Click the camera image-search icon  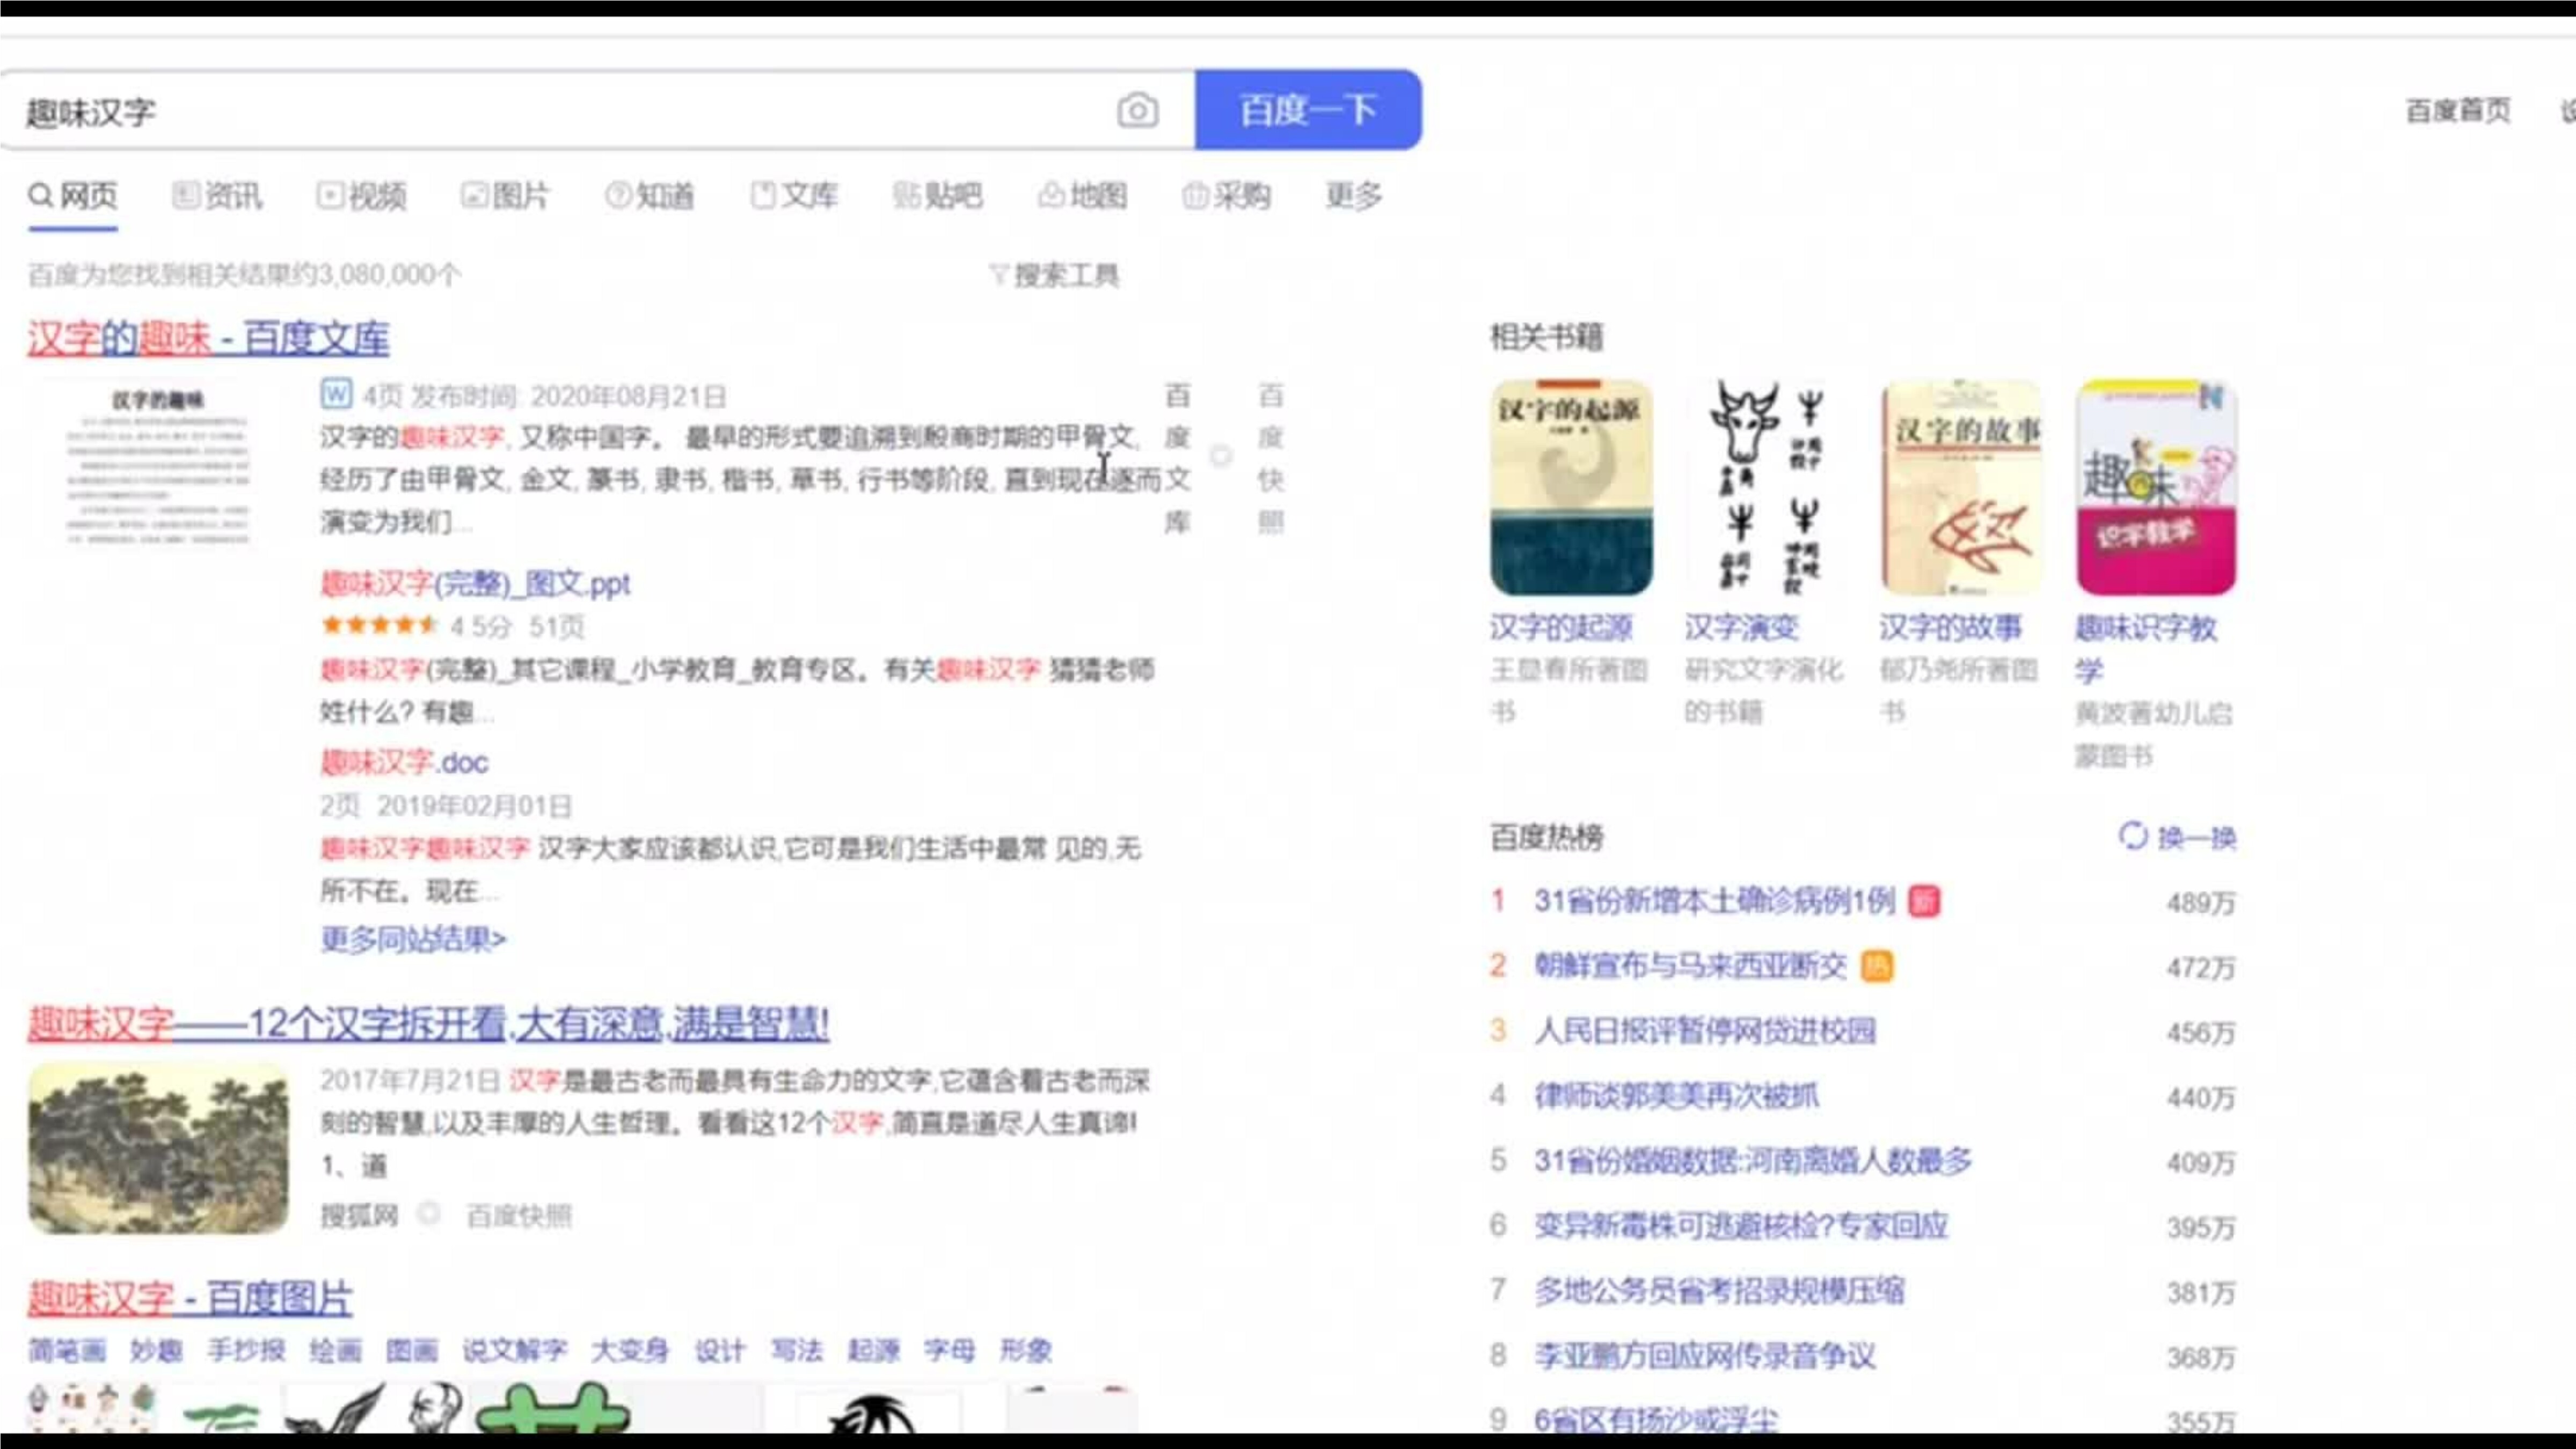[x=1137, y=110]
